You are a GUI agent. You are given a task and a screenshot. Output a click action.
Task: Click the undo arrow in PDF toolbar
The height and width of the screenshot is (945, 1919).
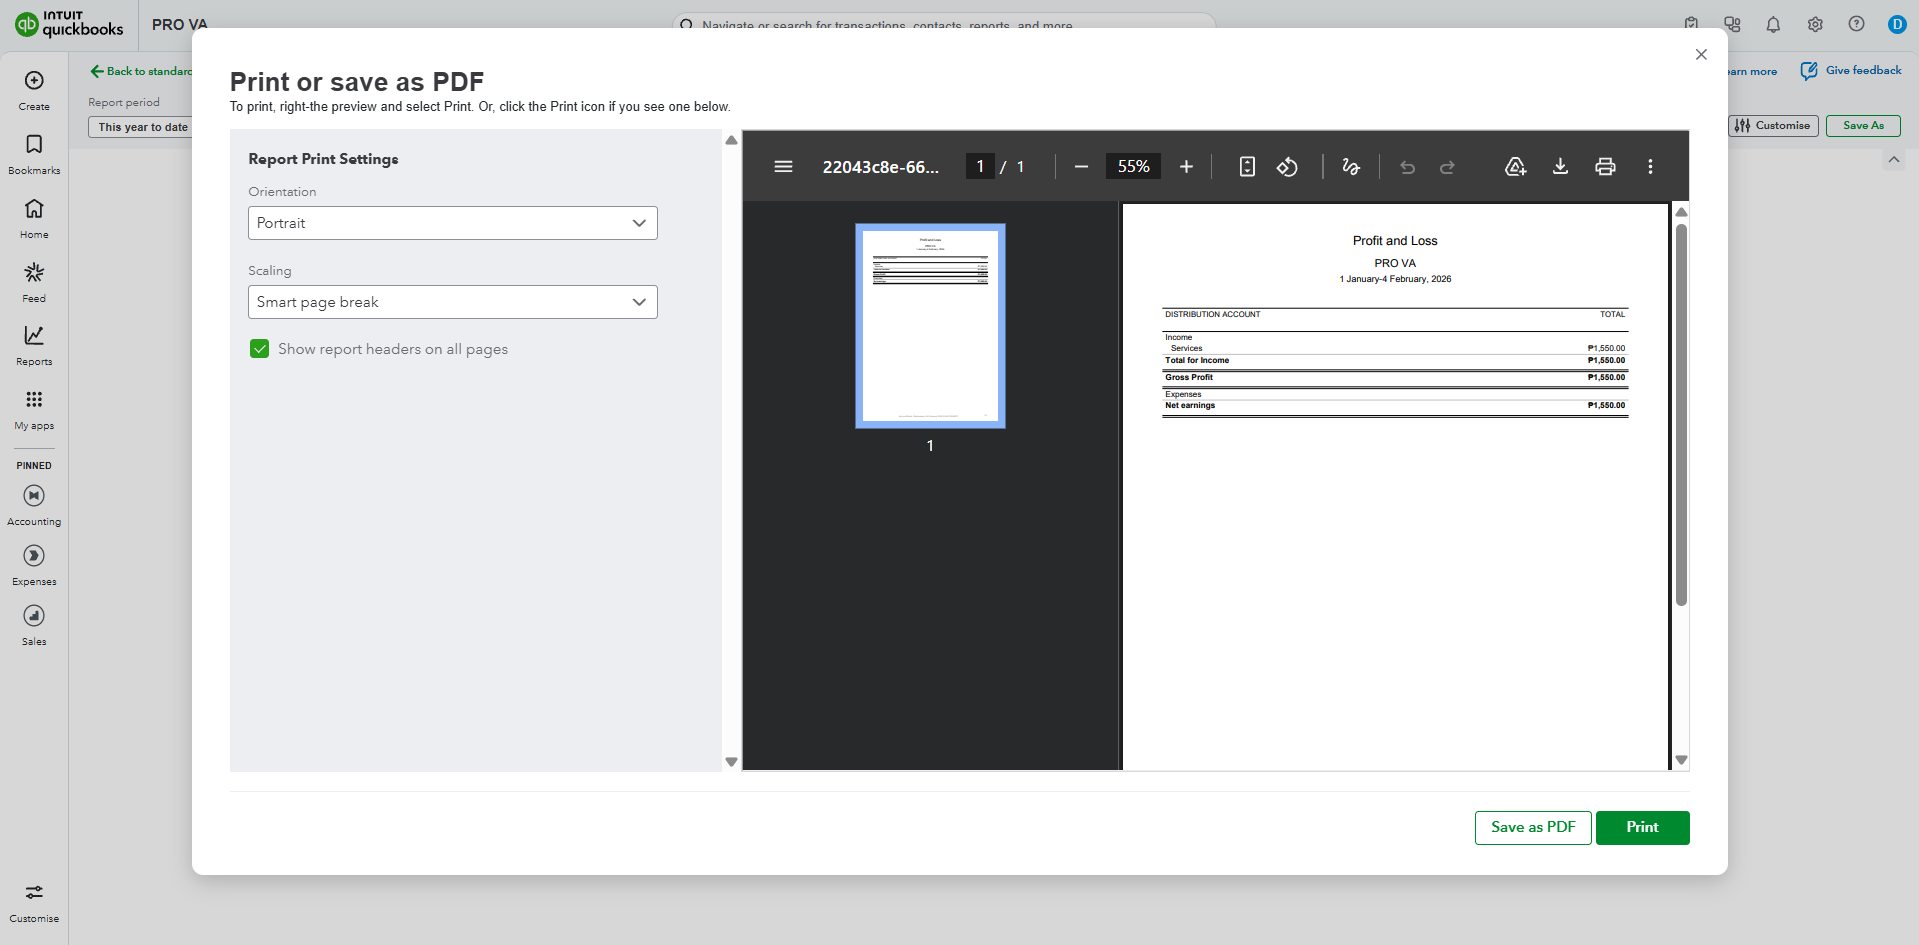[1407, 167]
